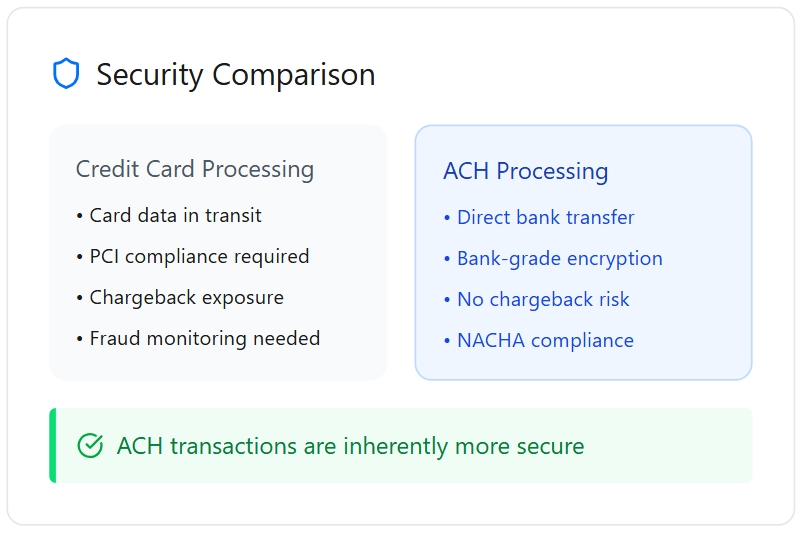
Task: Click the green accent bar on the banner
Action: (53, 446)
